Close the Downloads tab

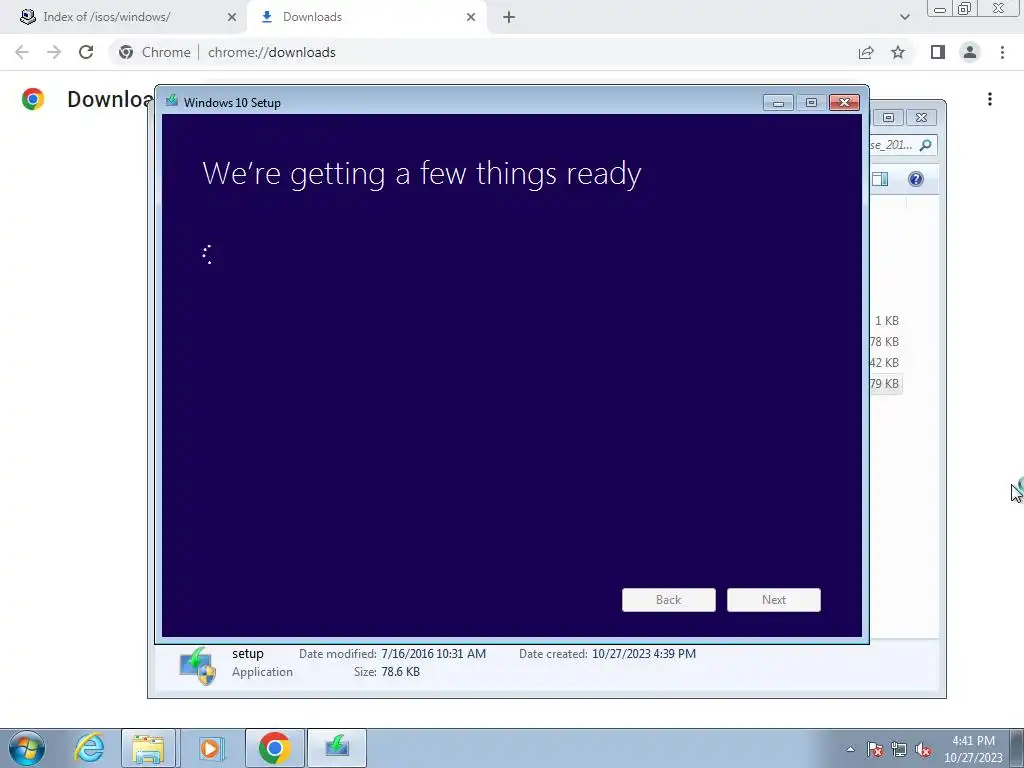pos(471,17)
